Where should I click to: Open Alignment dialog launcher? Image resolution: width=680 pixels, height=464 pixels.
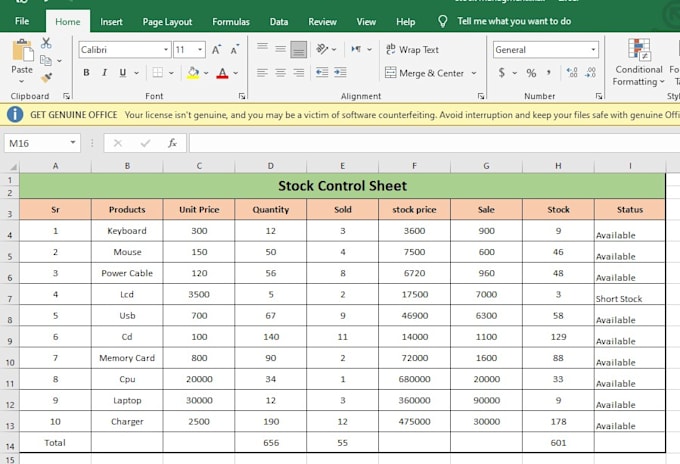point(481,96)
